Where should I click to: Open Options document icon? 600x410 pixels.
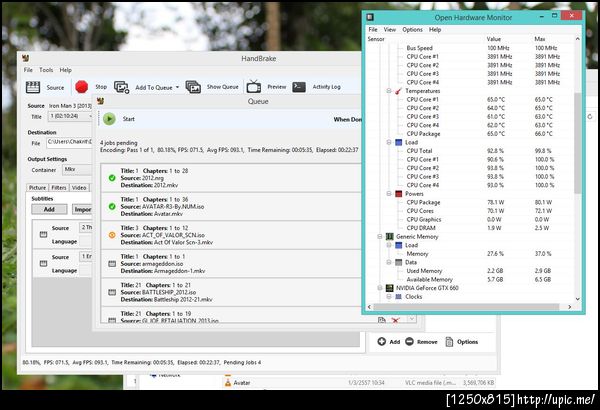449,341
